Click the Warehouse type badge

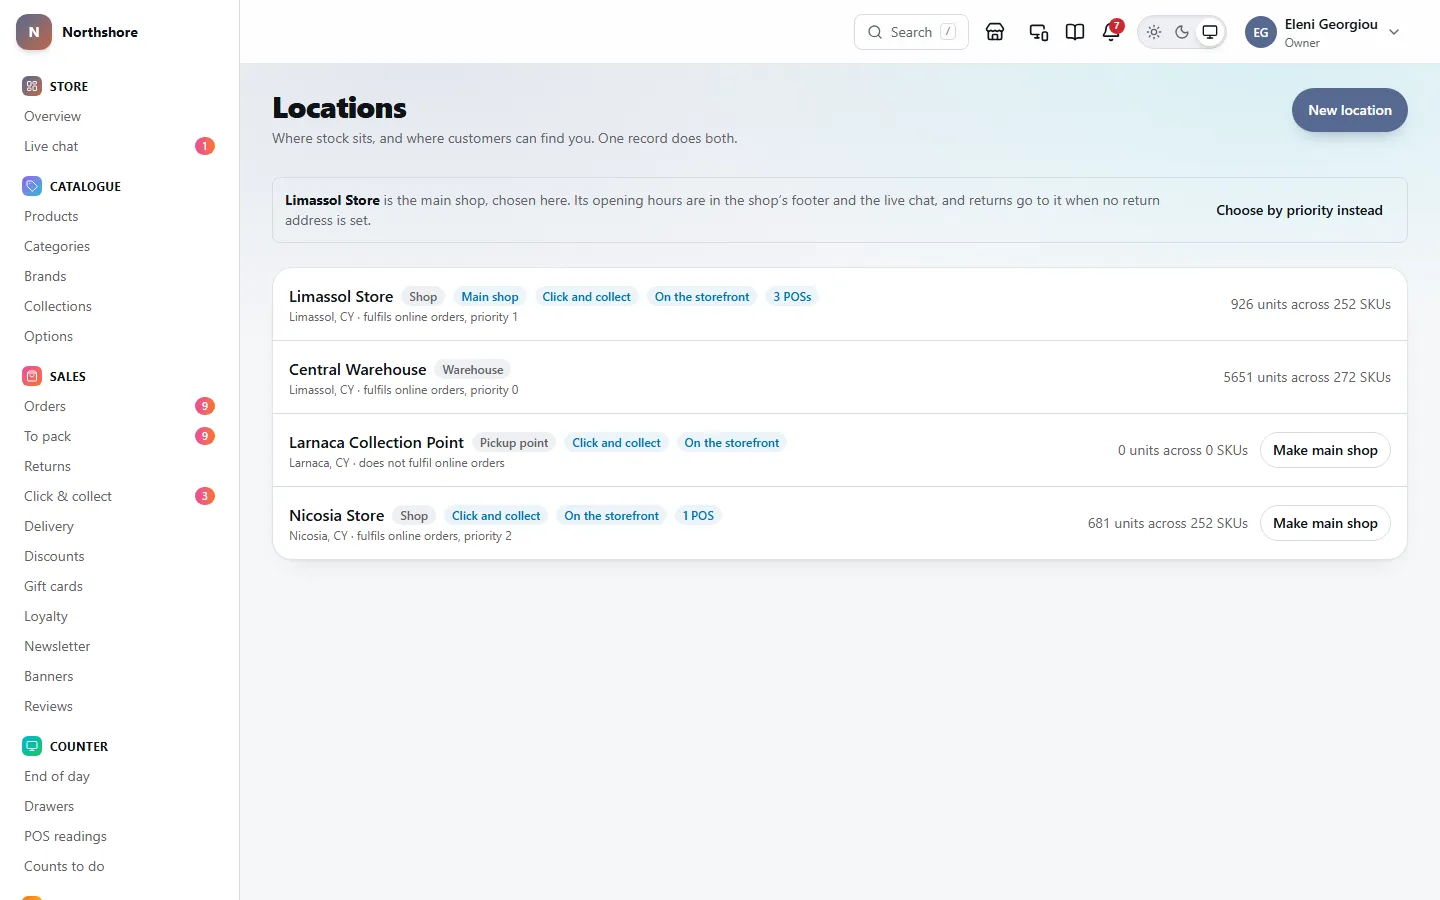473,370
